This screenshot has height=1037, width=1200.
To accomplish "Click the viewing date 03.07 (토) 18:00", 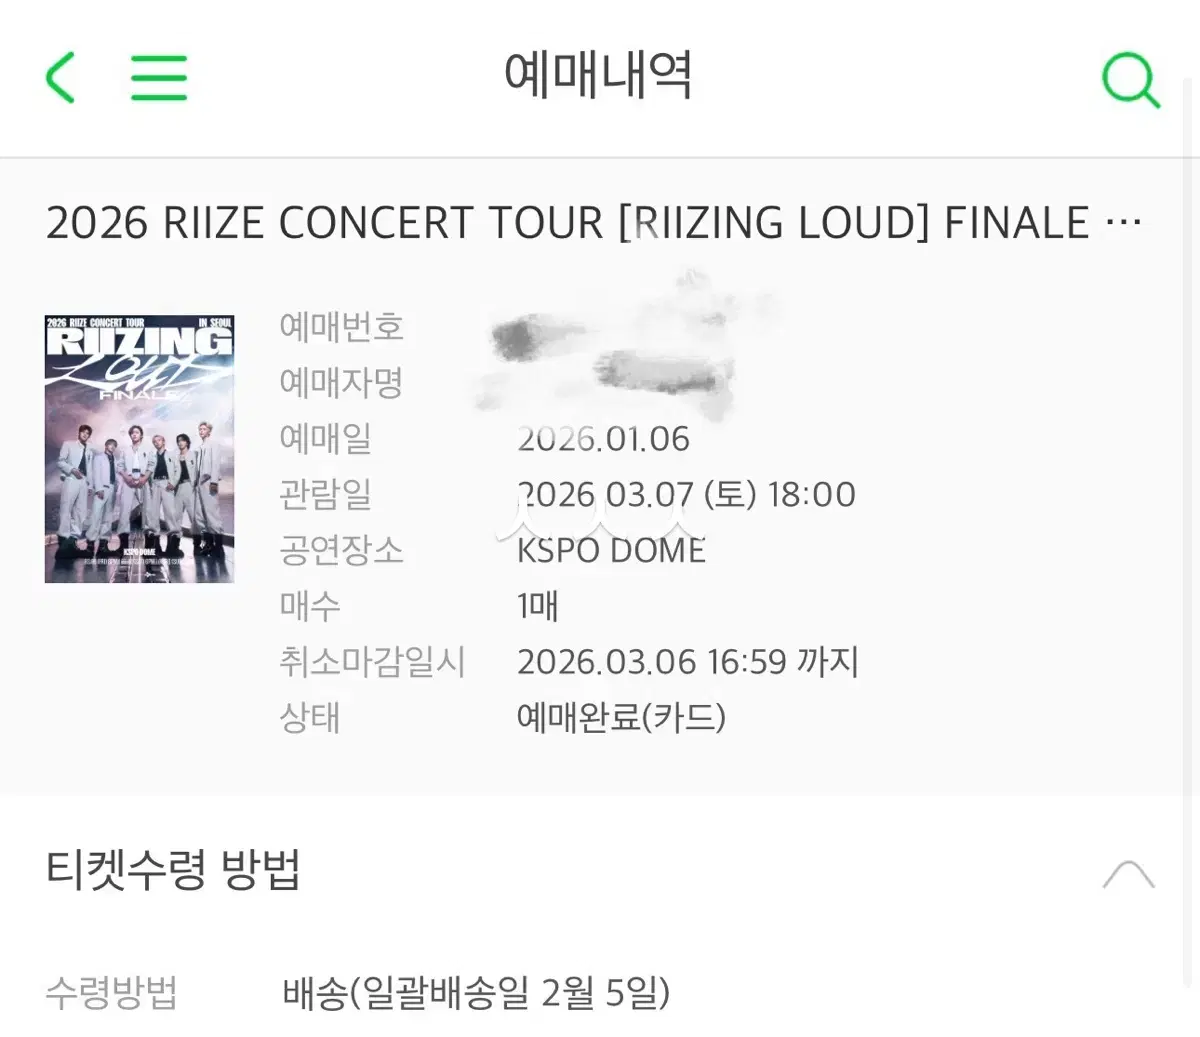I will 686,494.
